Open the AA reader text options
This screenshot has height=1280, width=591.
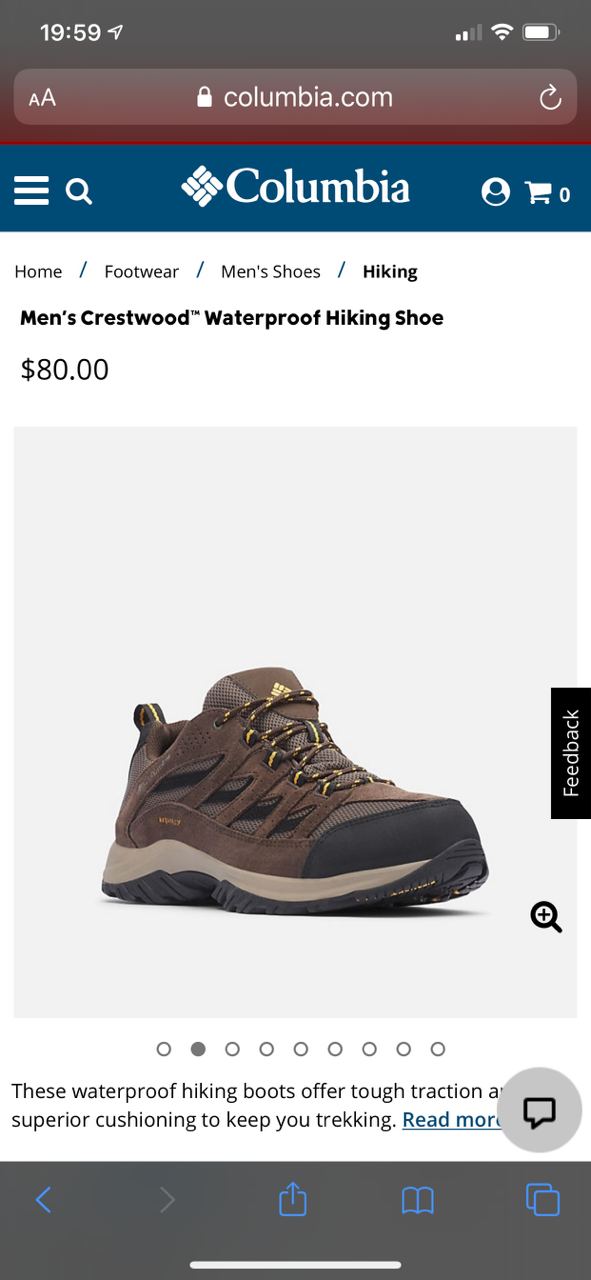click(x=42, y=97)
